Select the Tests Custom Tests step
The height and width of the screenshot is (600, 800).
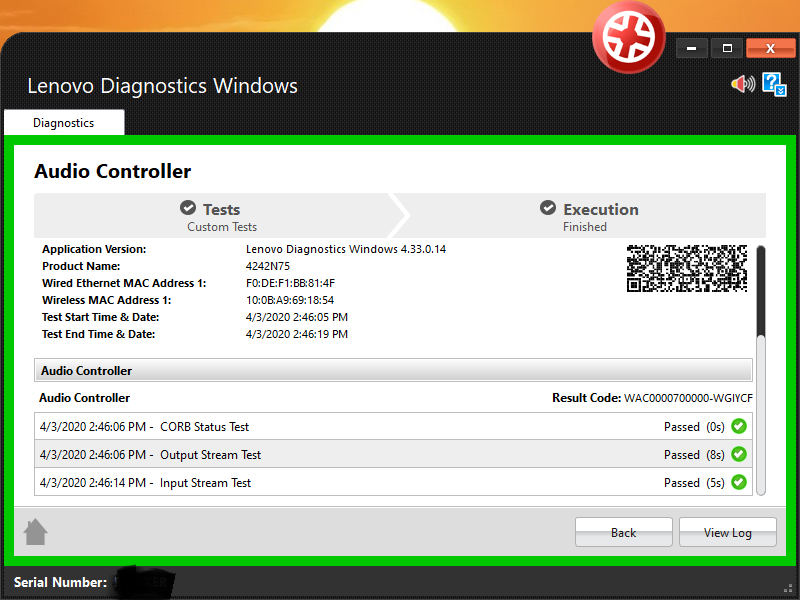coord(214,215)
